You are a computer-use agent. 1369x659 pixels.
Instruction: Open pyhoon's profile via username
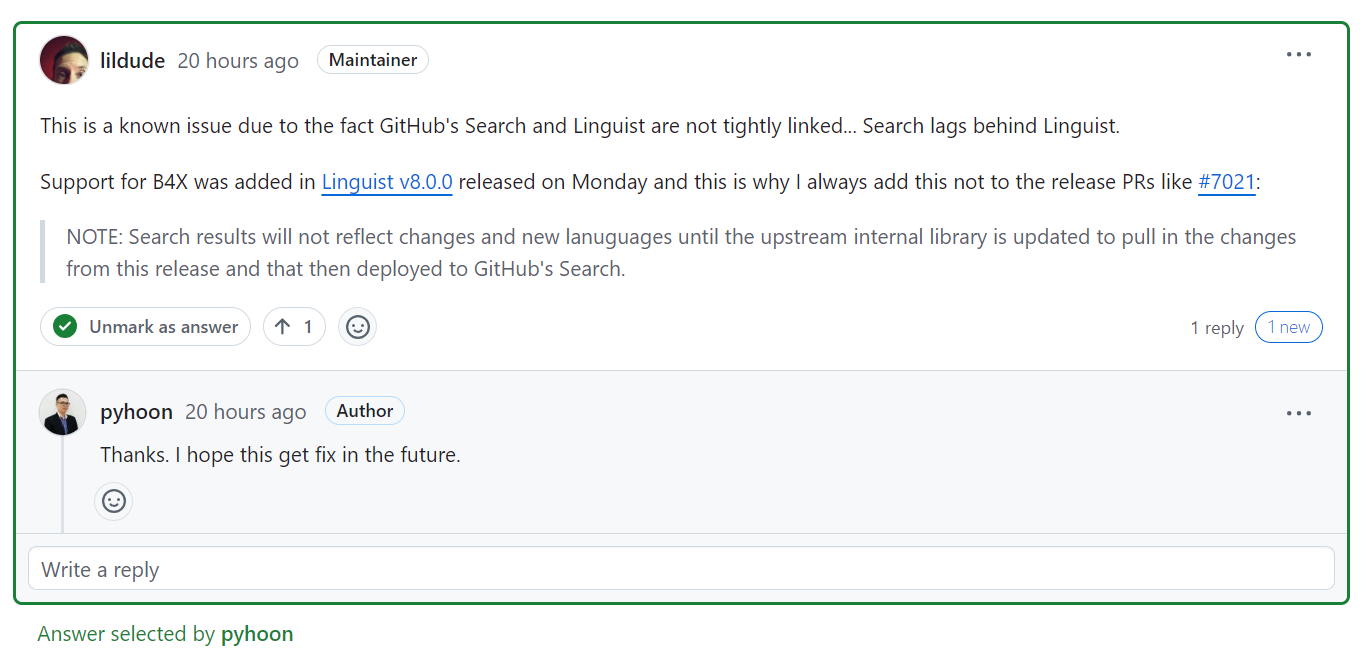pos(136,411)
